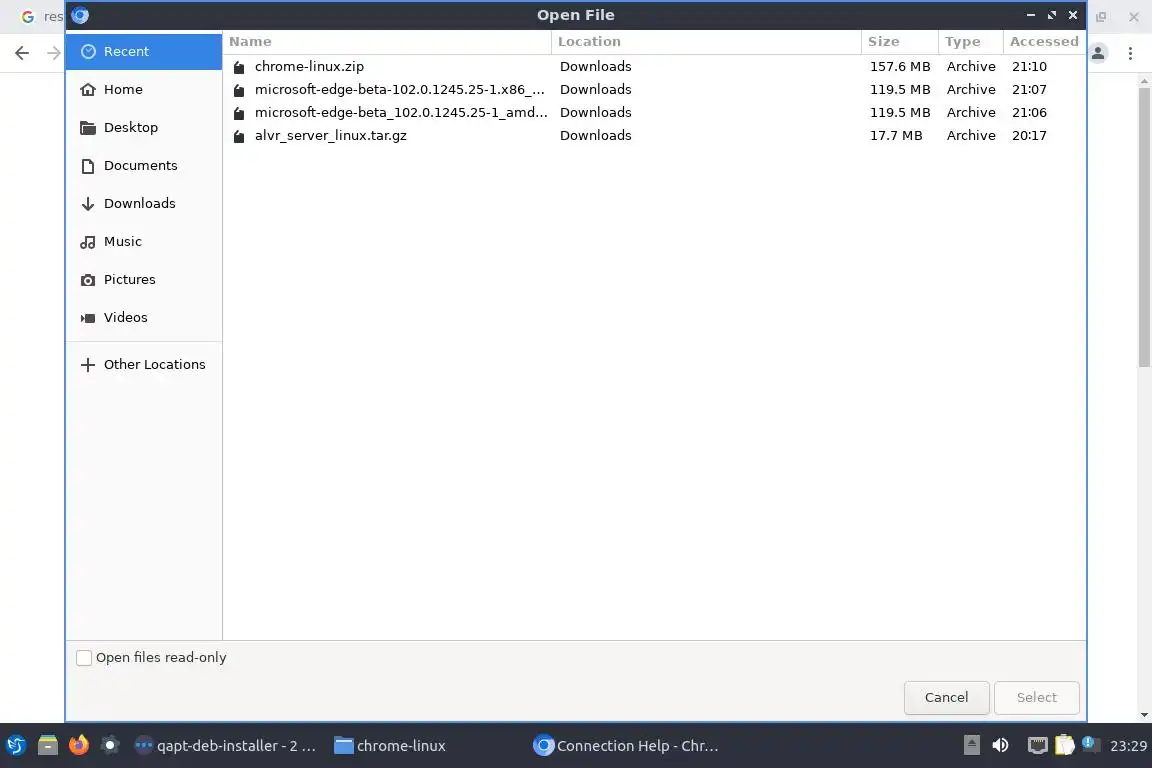Screen dimensions: 1152x768
Task: Go back in the Chromium browser window
Action: [22, 53]
